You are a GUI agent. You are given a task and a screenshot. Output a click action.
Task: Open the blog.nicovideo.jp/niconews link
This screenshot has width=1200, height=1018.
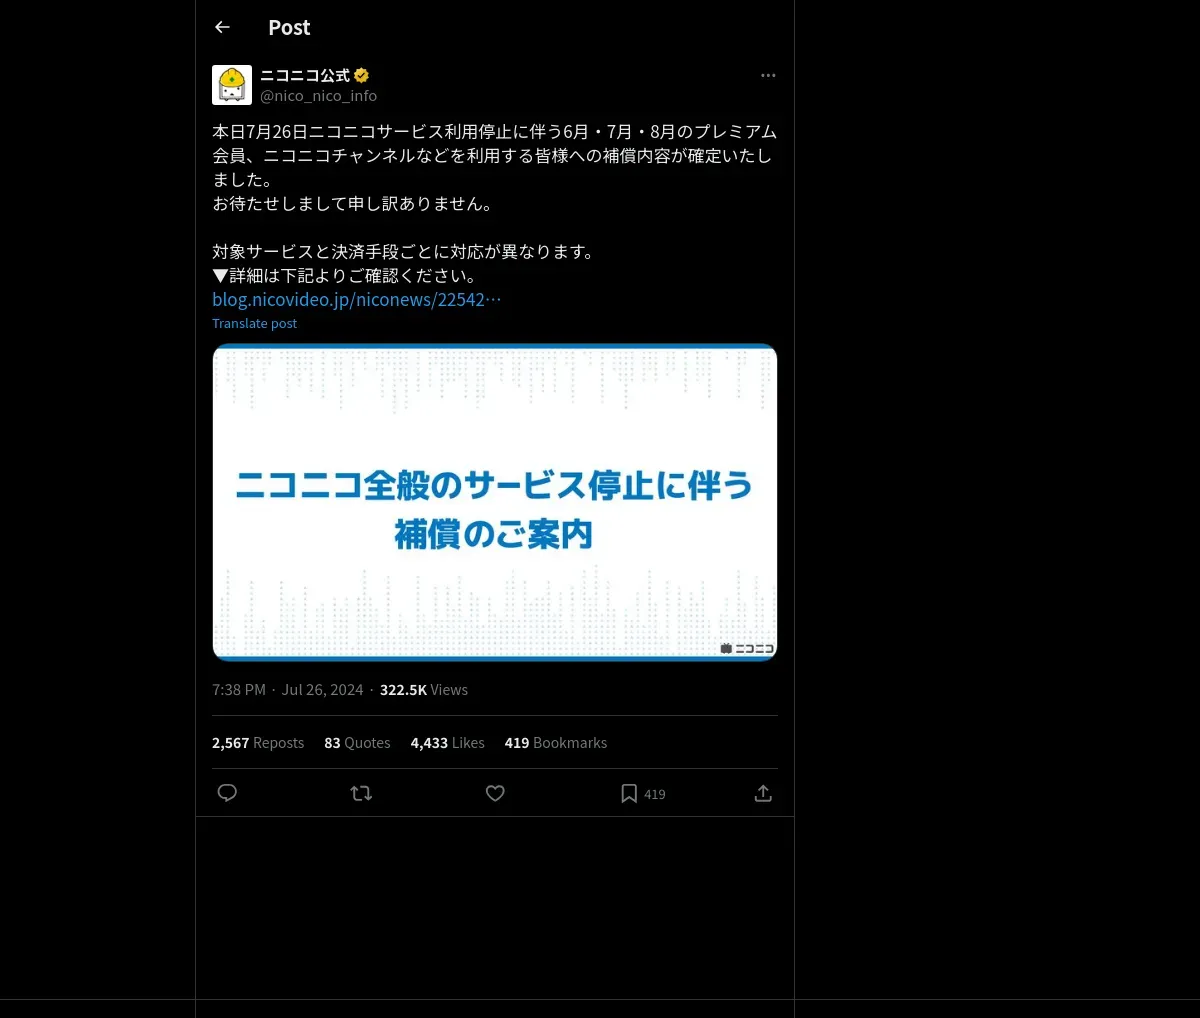point(356,299)
